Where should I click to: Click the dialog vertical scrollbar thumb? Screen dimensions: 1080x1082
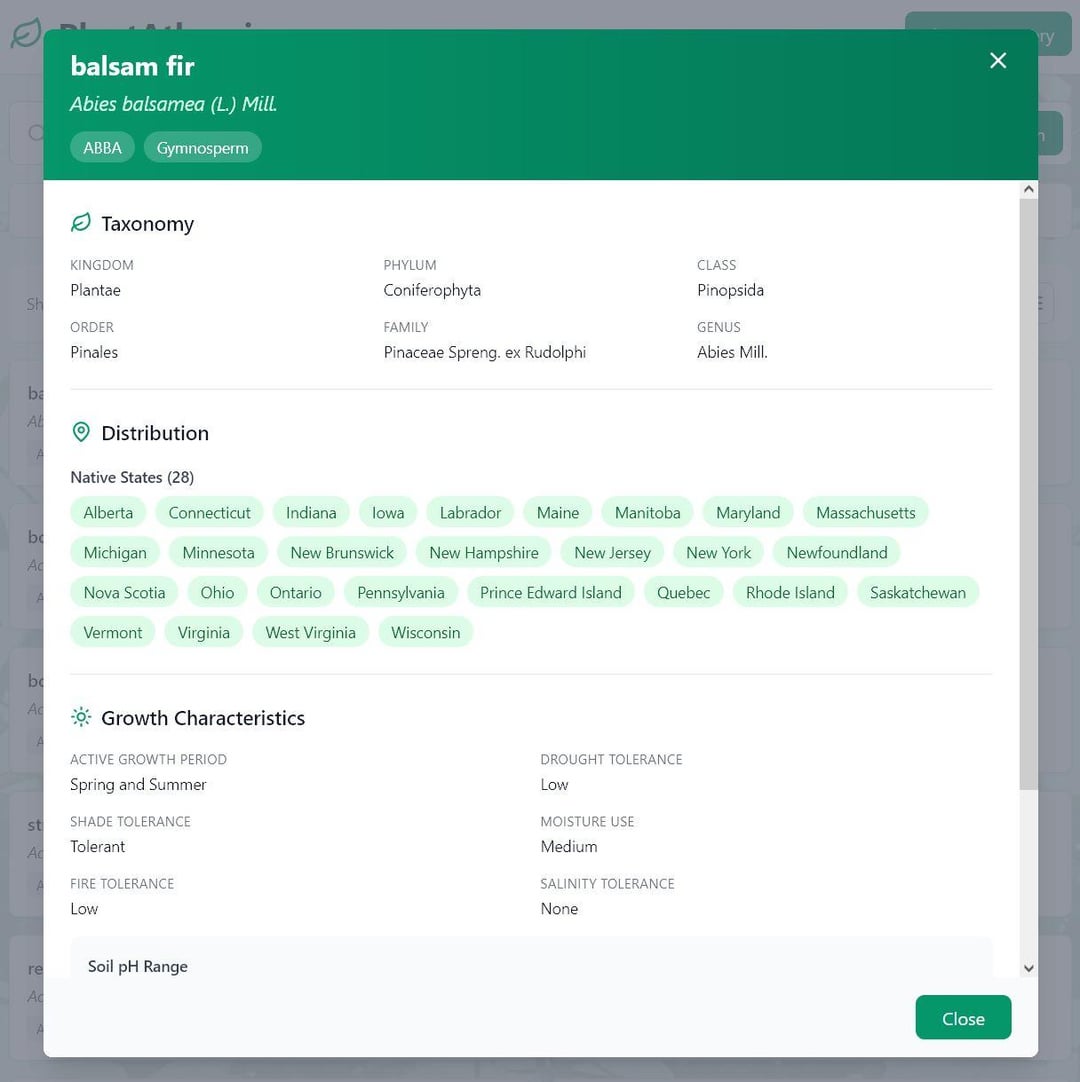(1028, 494)
